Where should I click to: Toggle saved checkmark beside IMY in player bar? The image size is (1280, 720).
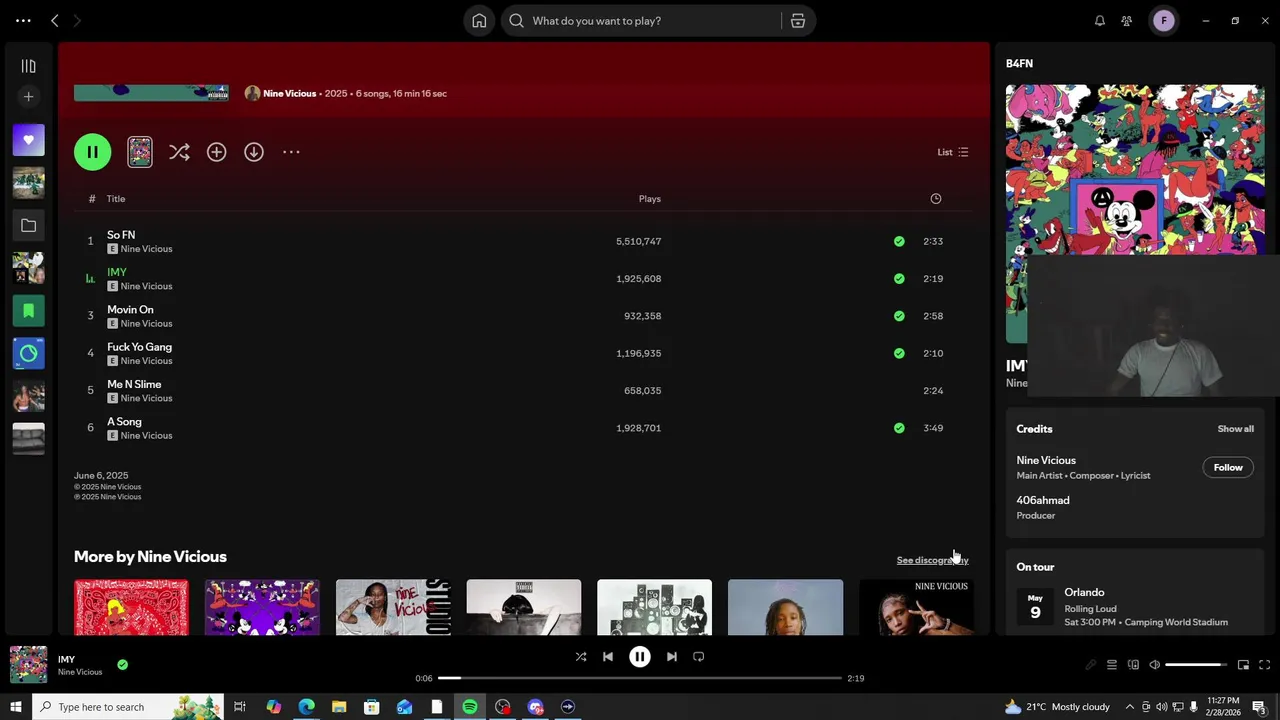(x=122, y=665)
